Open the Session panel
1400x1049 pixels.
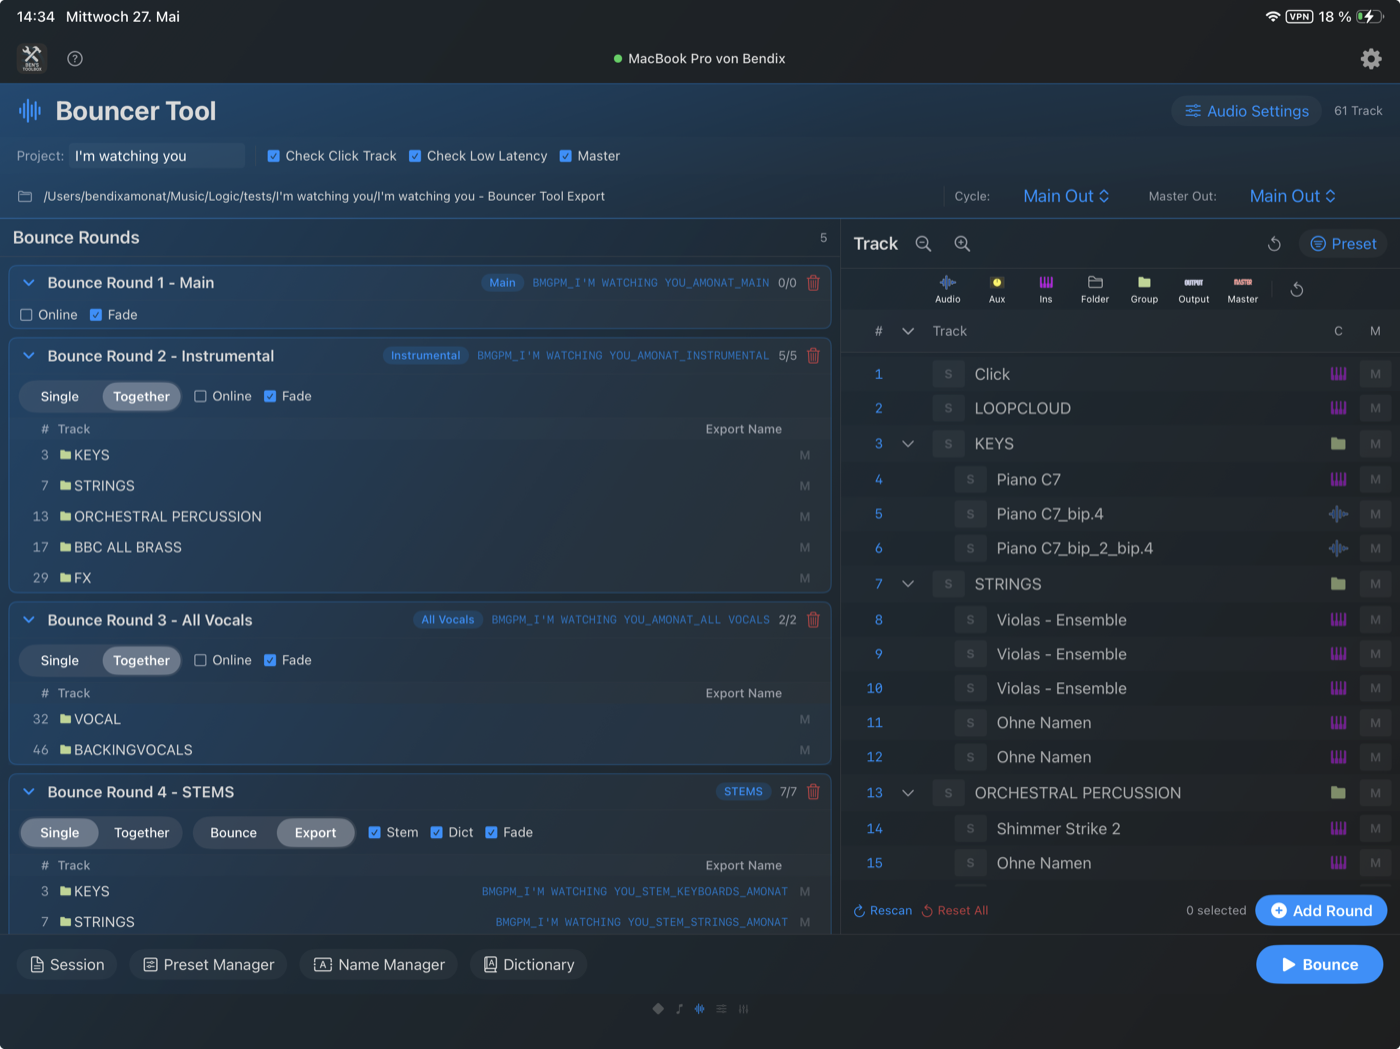point(67,965)
